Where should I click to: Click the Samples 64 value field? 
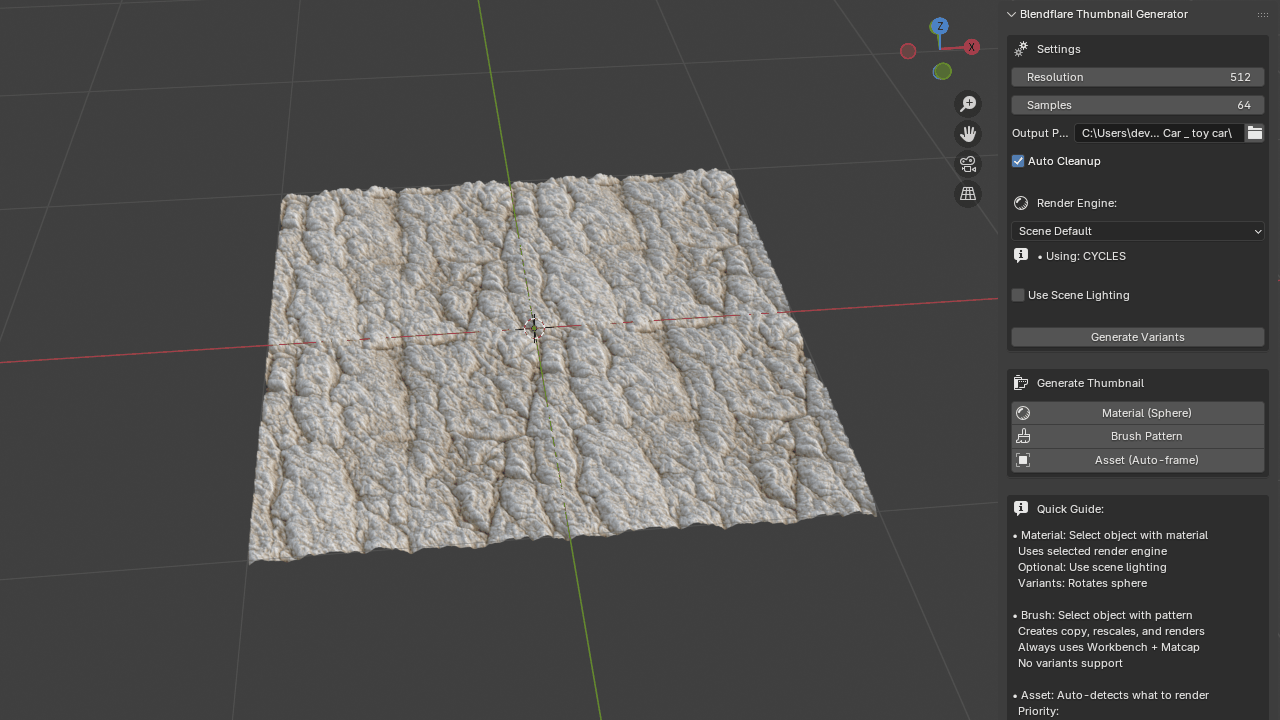(x=1137, y=105)
